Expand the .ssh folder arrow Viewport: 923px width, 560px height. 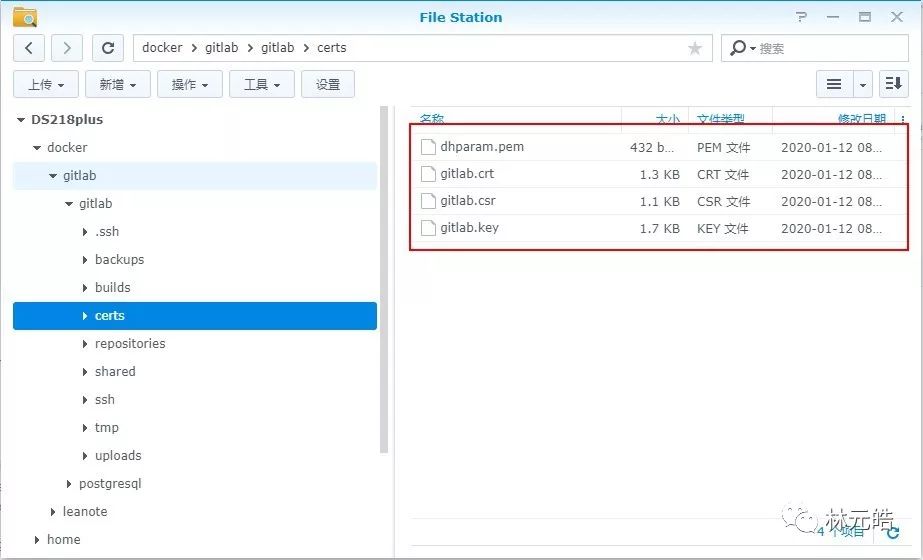[85, 232]
